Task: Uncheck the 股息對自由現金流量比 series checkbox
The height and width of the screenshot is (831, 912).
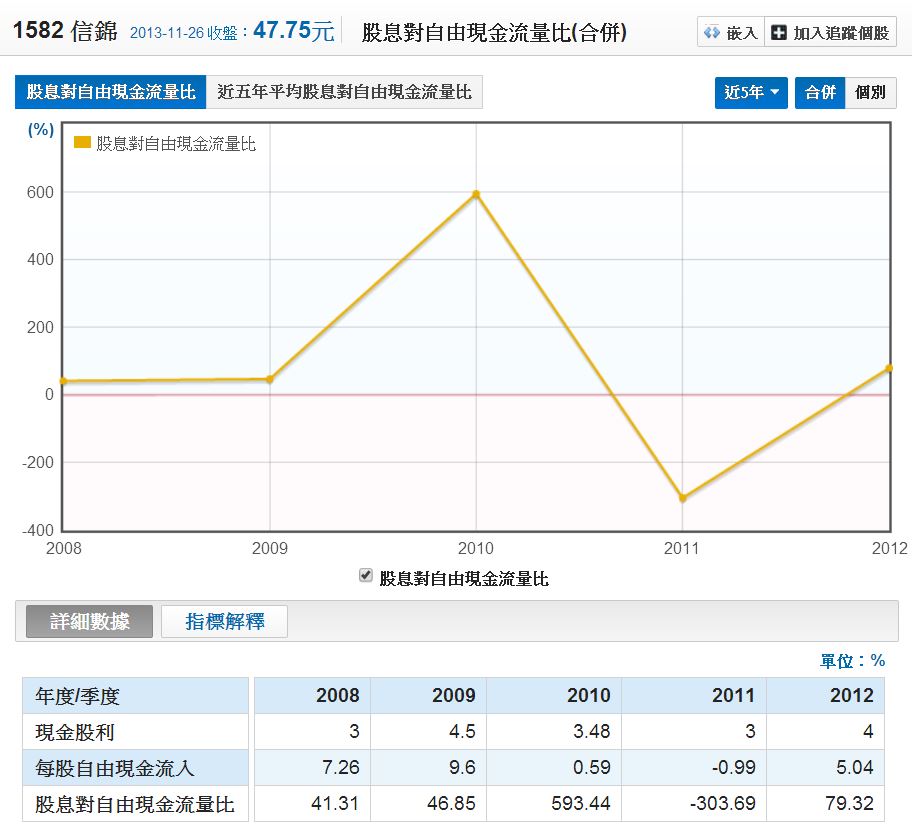Action: pyautogui.click(x=366, y=576)
